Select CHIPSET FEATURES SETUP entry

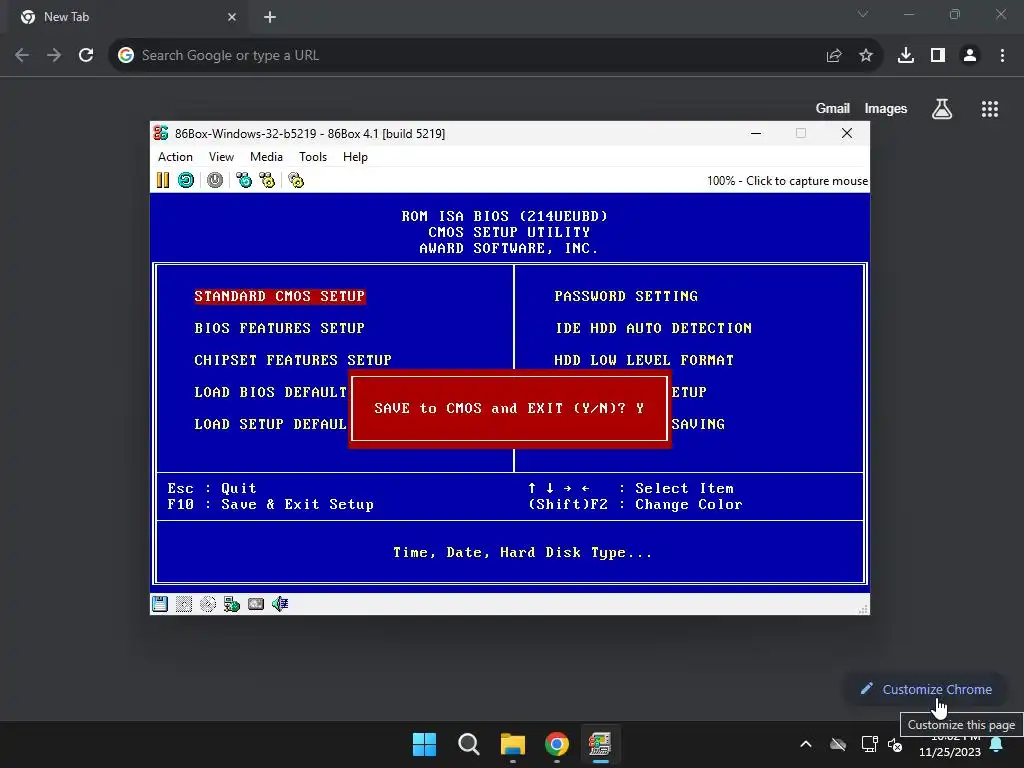[293, 360]
